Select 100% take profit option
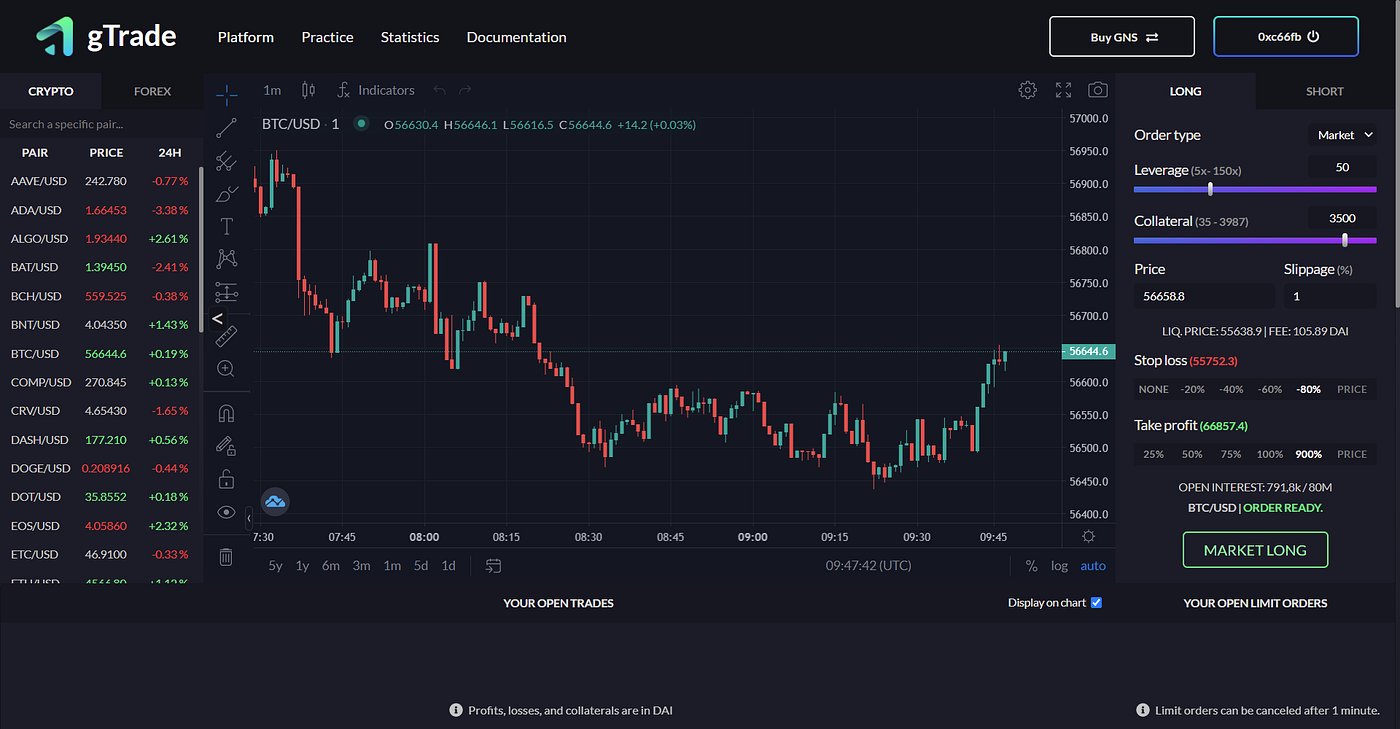Viewport: 1400px width, 729px height. [x=1270, y=454]
